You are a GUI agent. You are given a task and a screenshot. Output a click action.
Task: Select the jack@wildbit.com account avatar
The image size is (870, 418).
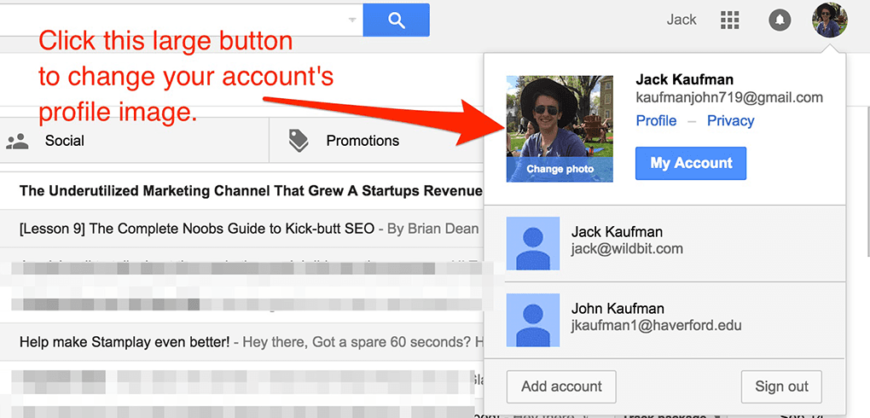531,243
